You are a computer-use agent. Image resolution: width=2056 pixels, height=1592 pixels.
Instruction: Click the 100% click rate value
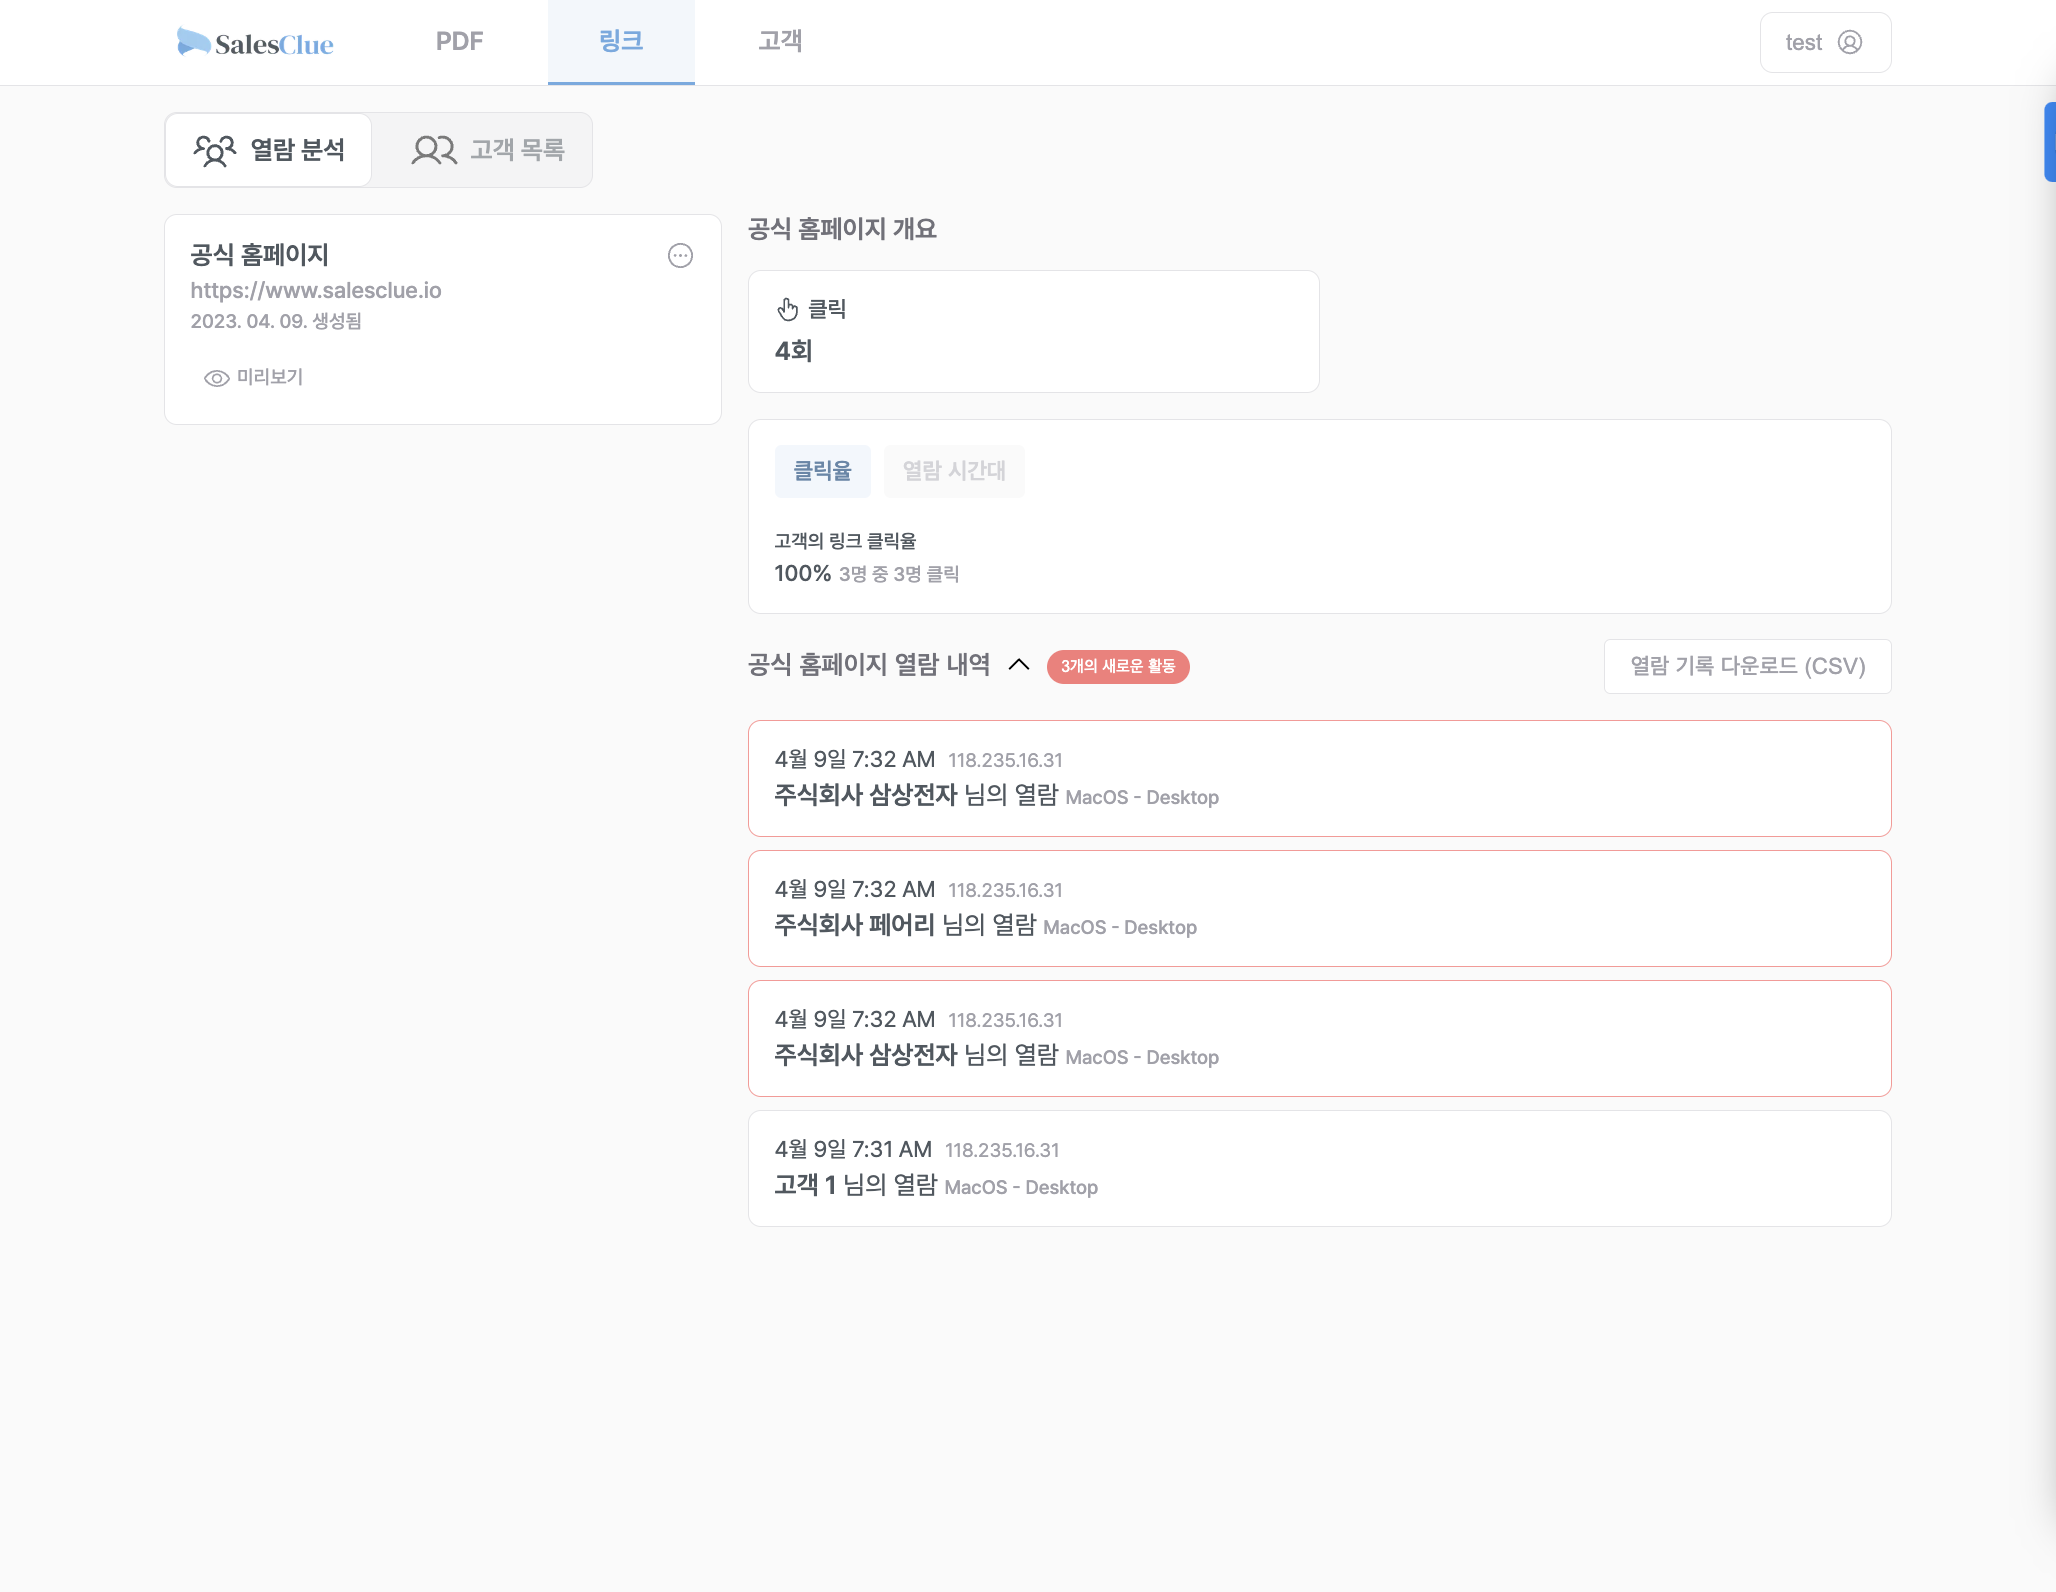(802, 573)
